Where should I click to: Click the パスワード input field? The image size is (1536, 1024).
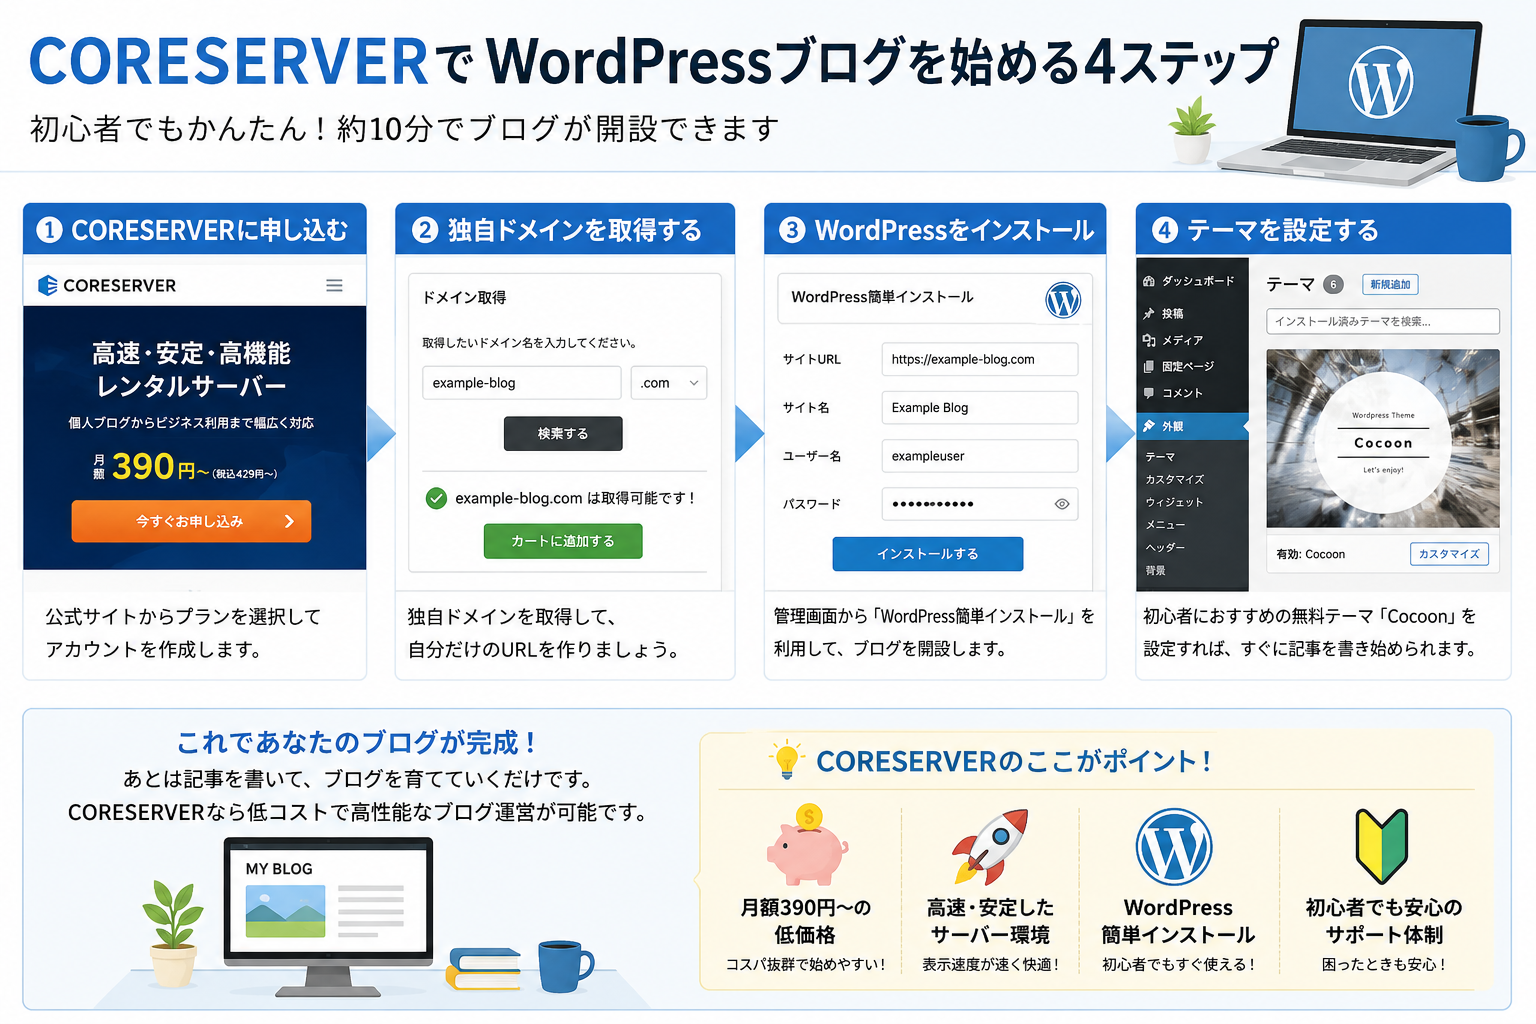click(x=980, y=504)
